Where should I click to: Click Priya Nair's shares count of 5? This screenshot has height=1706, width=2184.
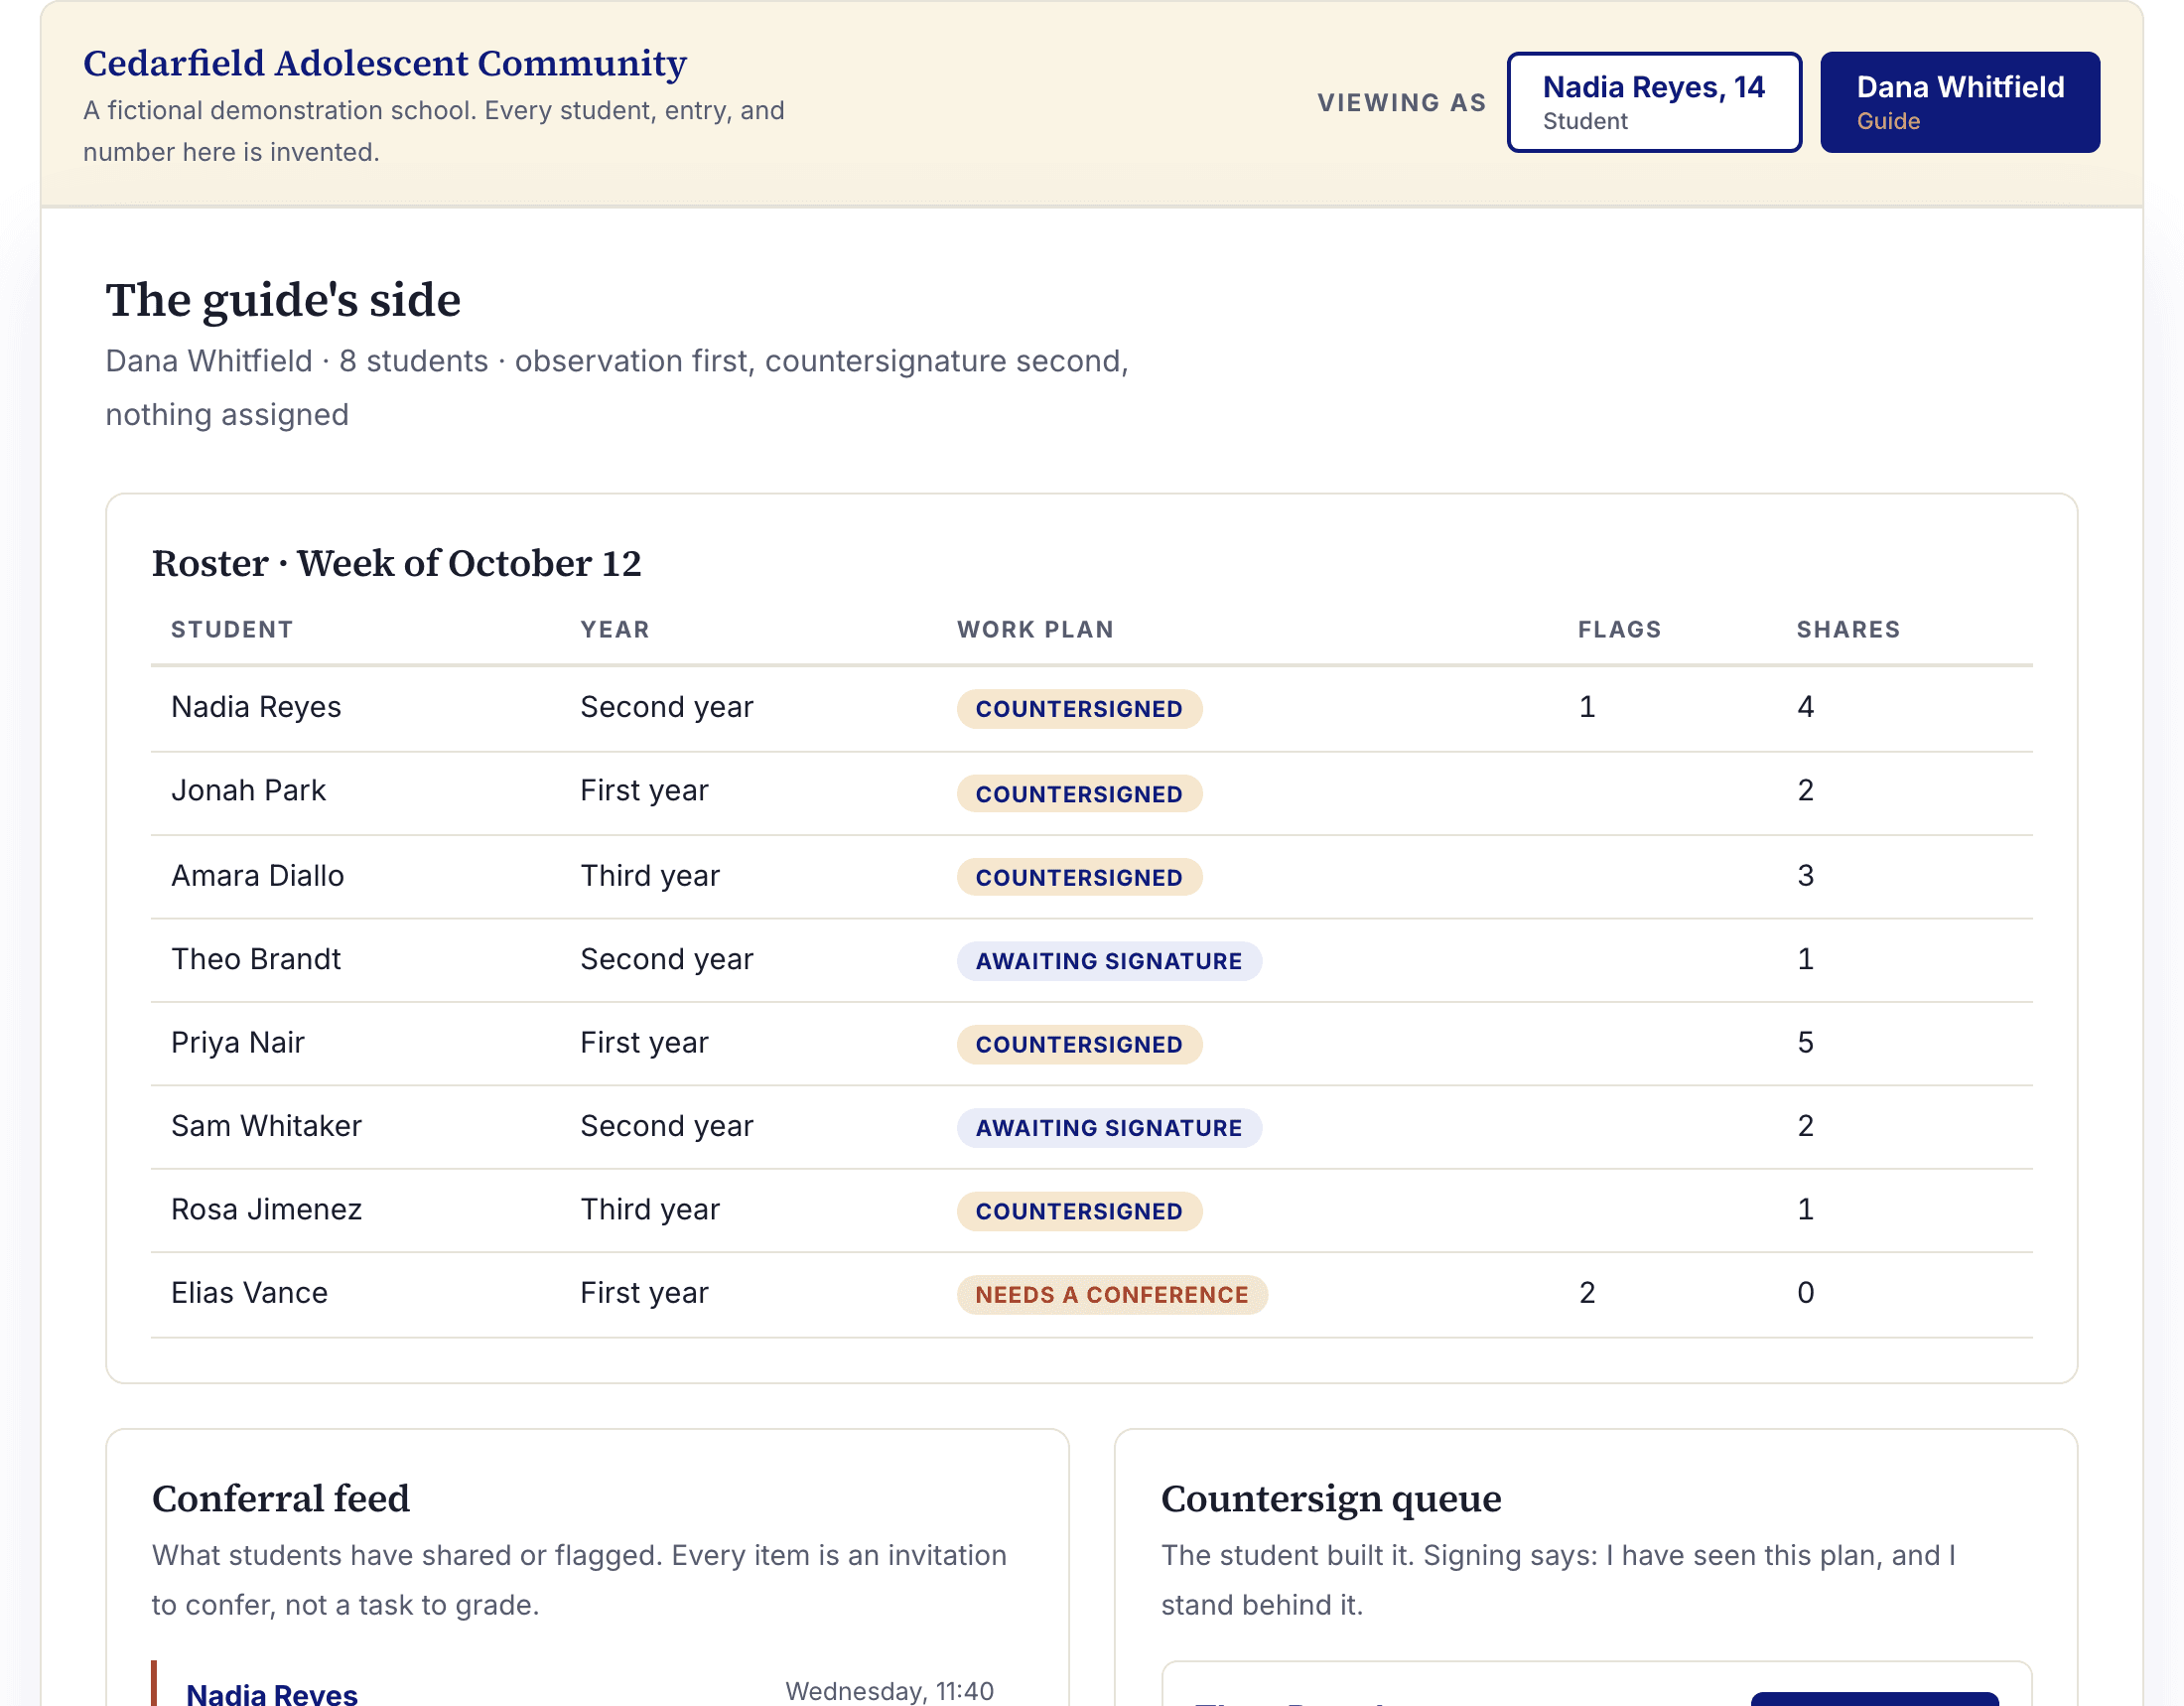(x=1805, y=1043)
